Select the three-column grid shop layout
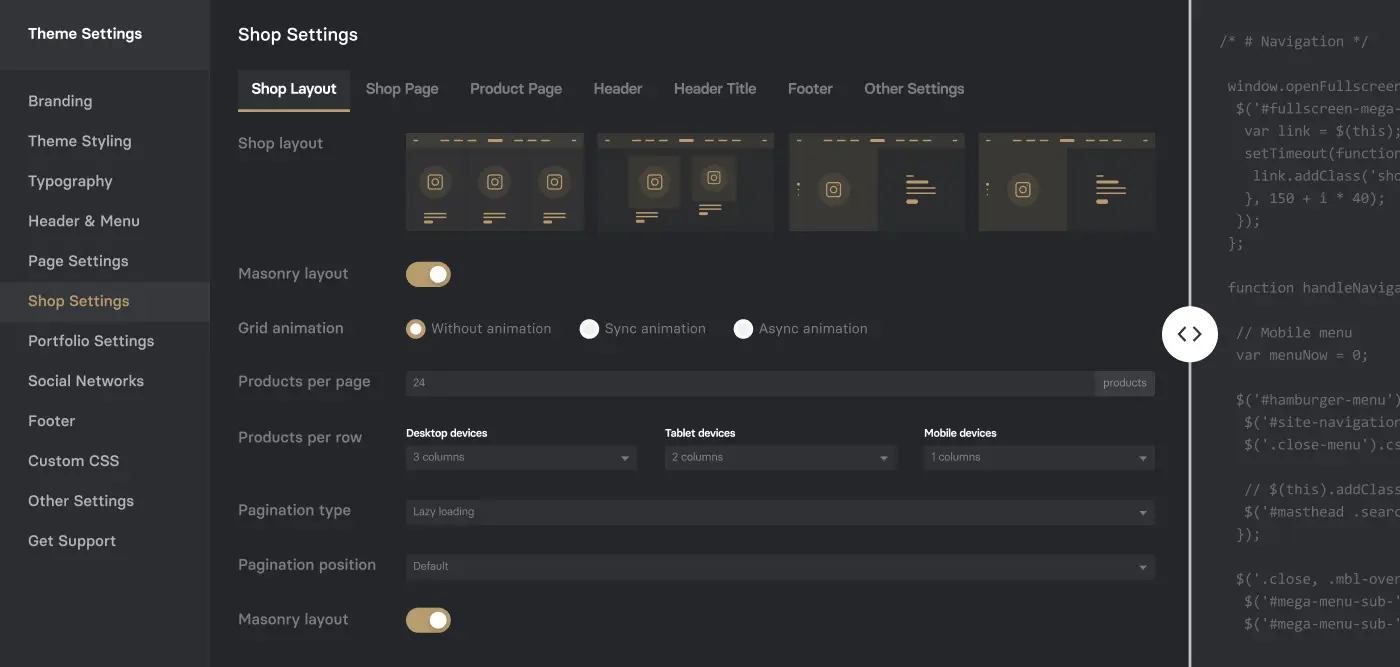The image size is (1400, 667). click(x=494, y=182)
